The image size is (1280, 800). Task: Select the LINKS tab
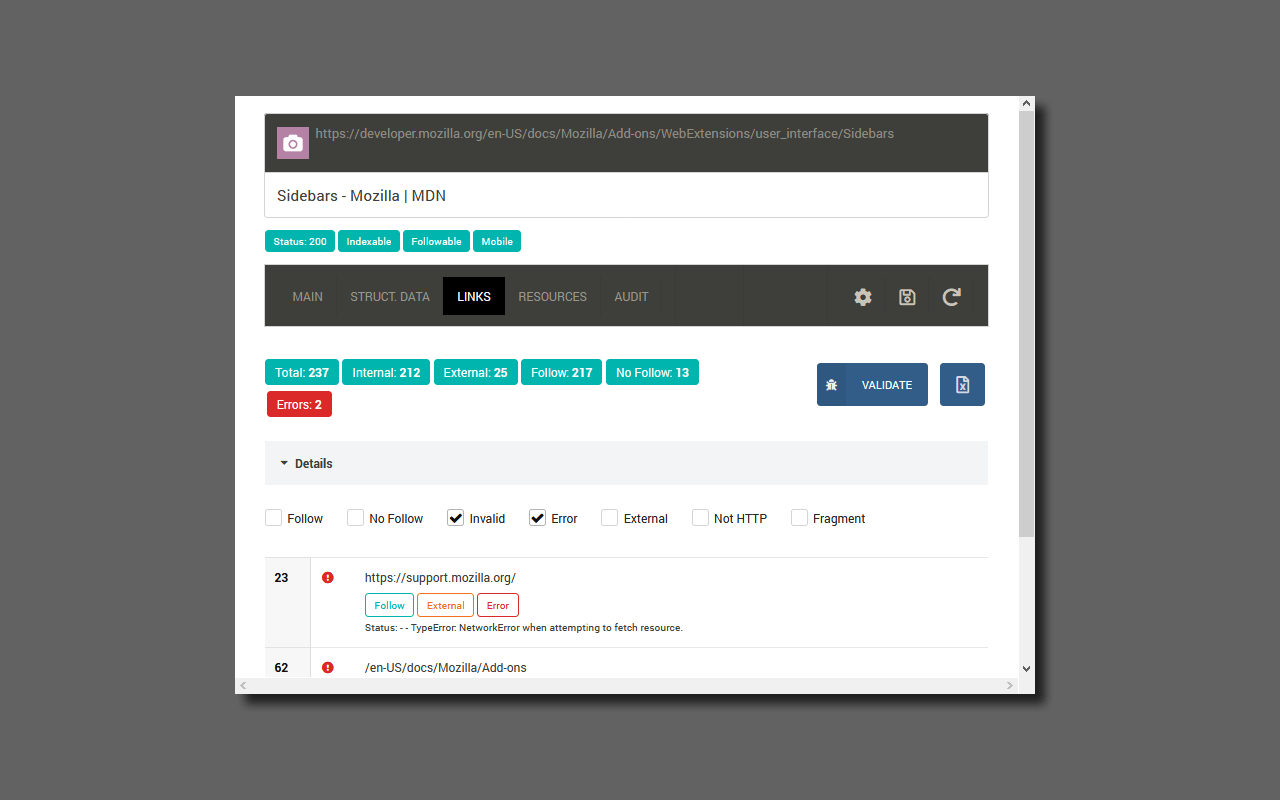(x=474, y=297)
